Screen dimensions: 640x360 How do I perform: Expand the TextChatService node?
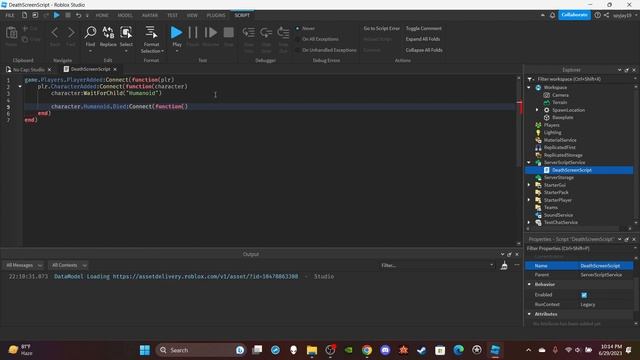tap(529, 222)
